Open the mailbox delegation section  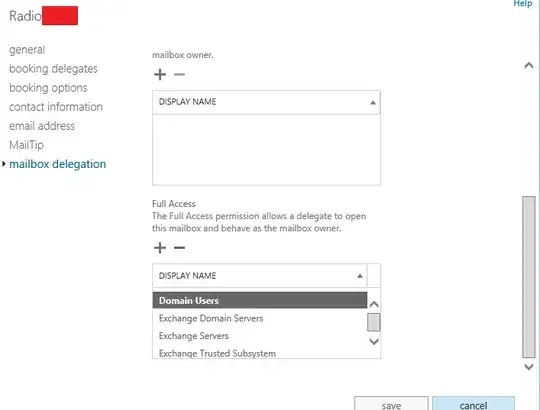point(58,164)
